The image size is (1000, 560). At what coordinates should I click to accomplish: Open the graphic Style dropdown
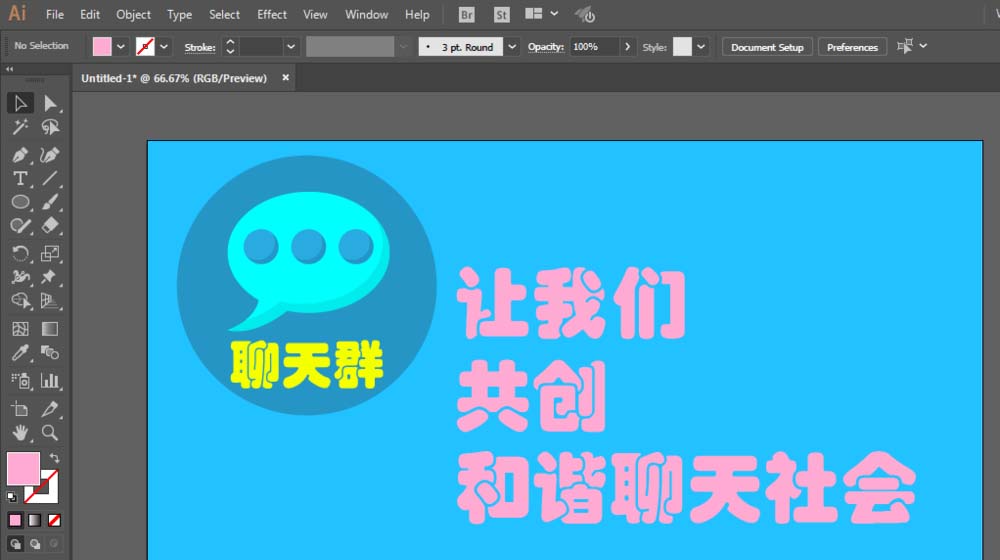(701, 47)
